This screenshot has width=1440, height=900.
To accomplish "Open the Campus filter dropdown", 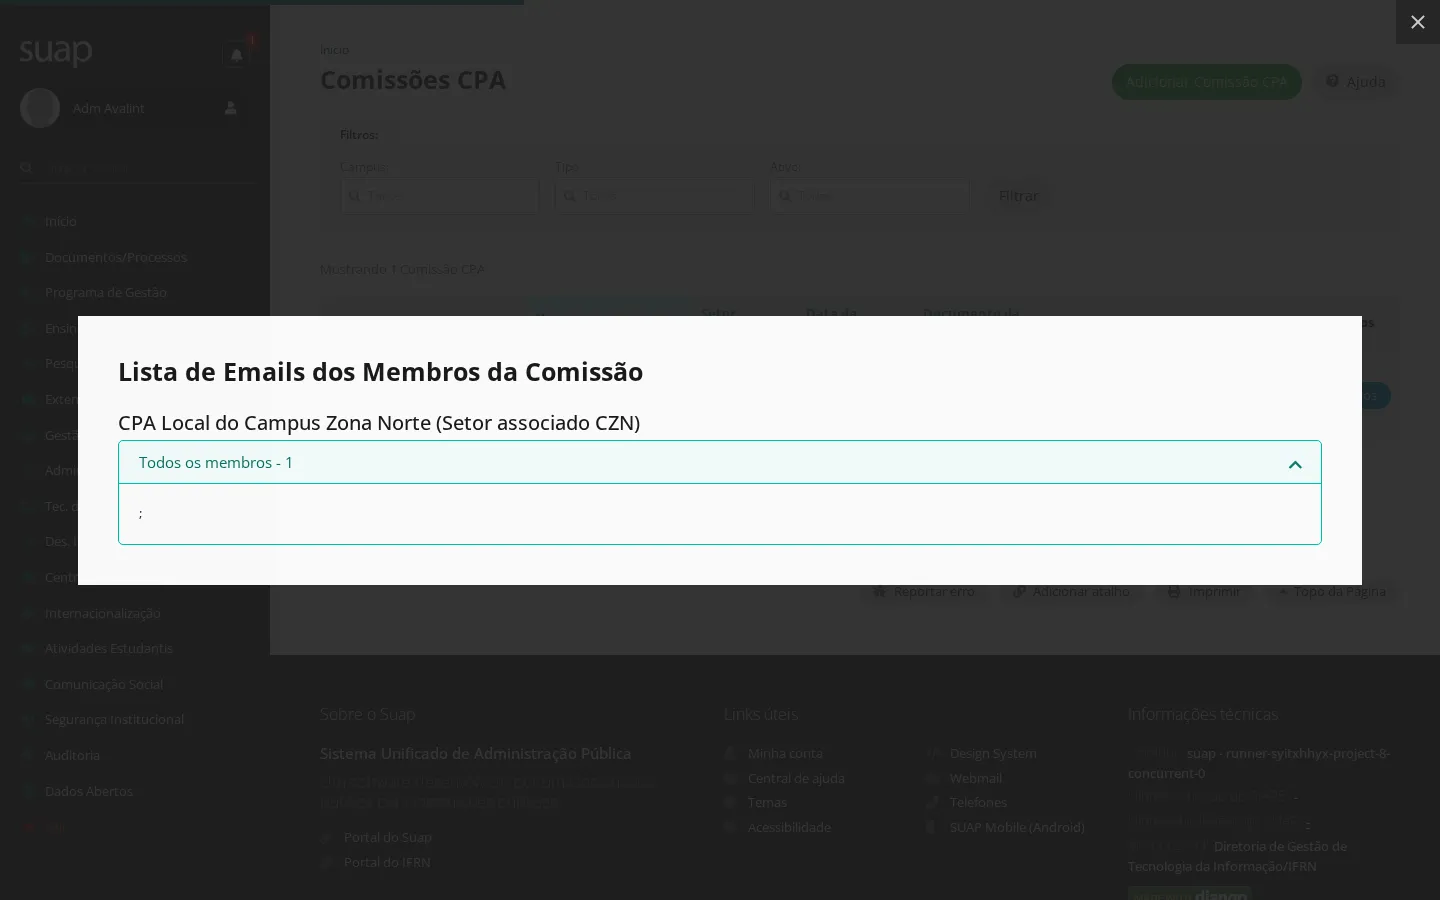I will pos(440,196).
